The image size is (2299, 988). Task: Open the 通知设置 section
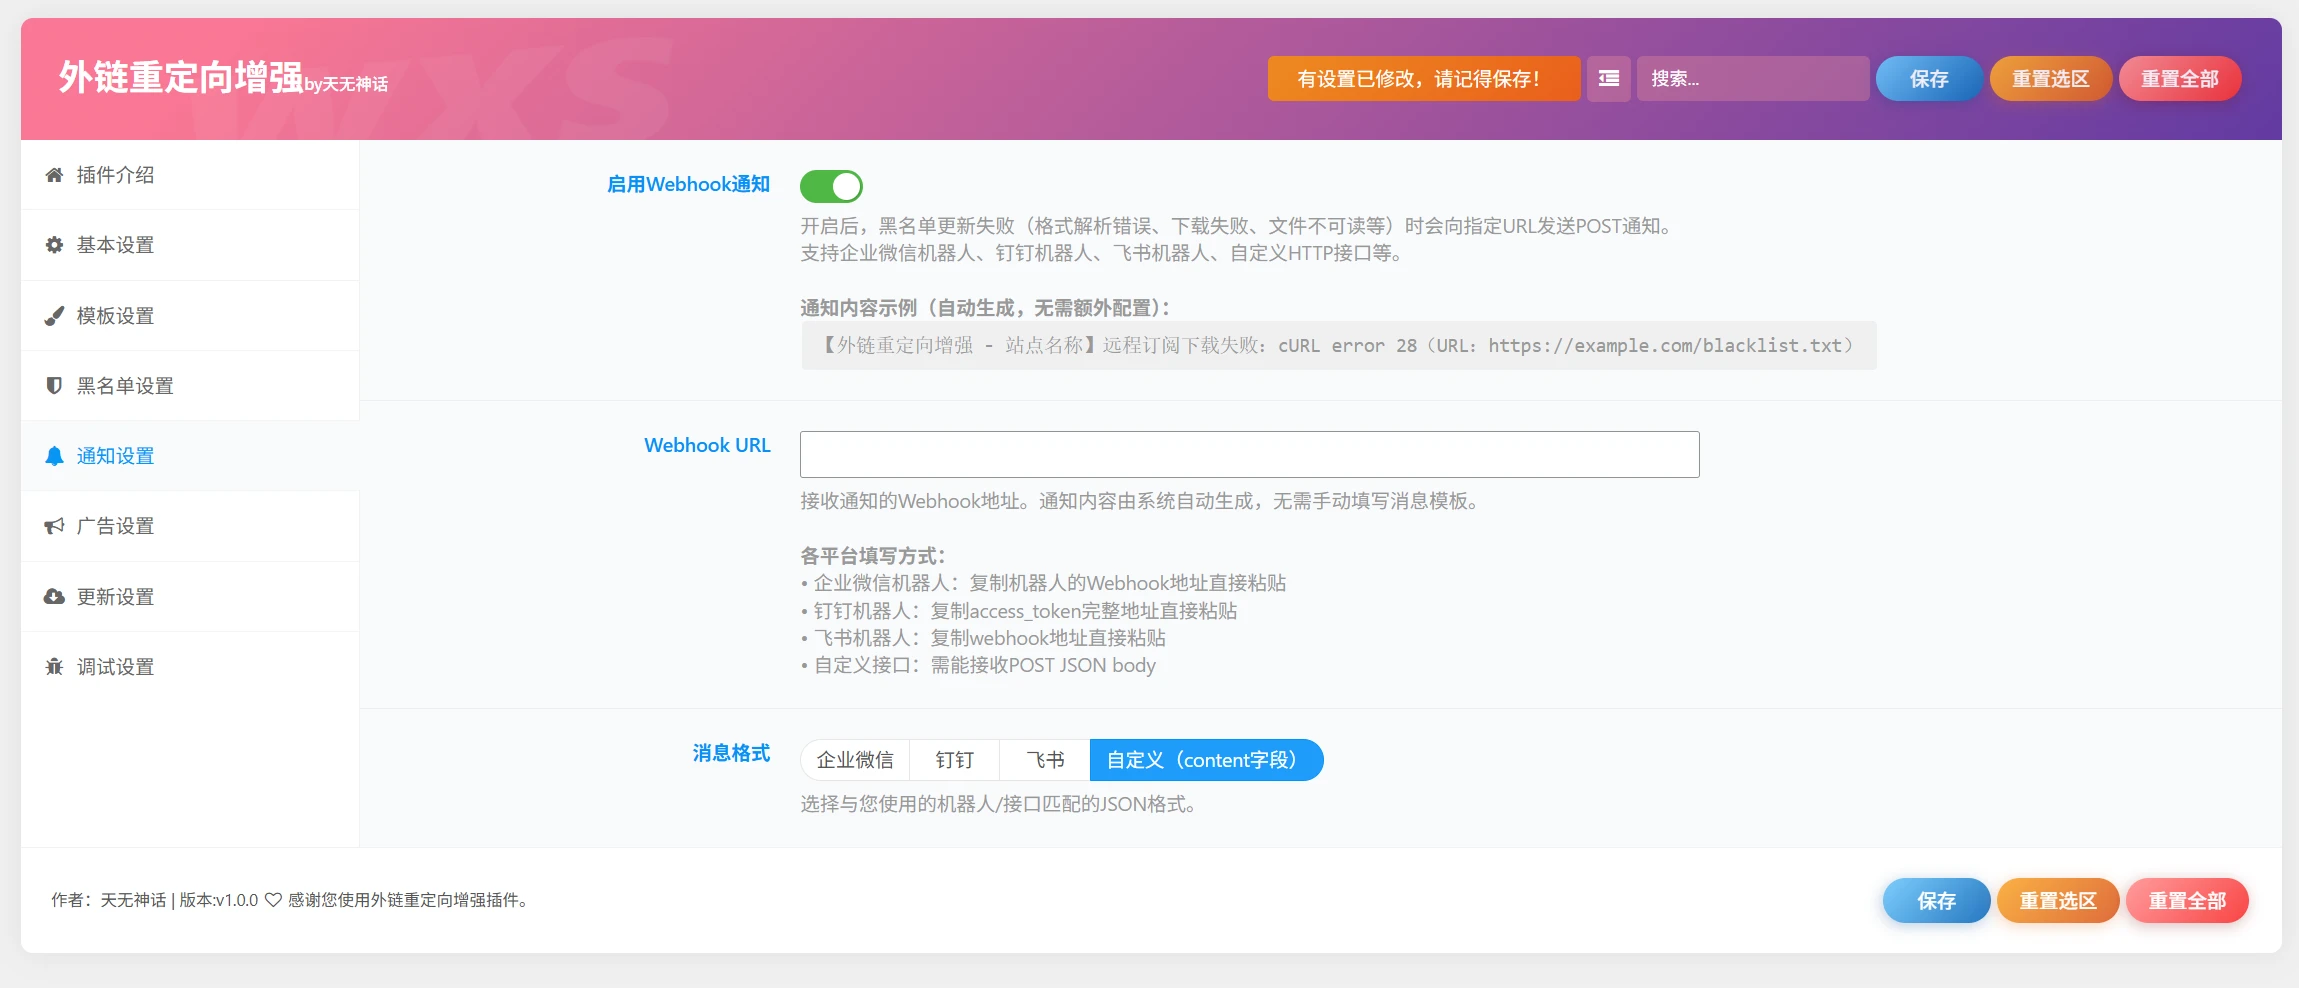(190, 456)
